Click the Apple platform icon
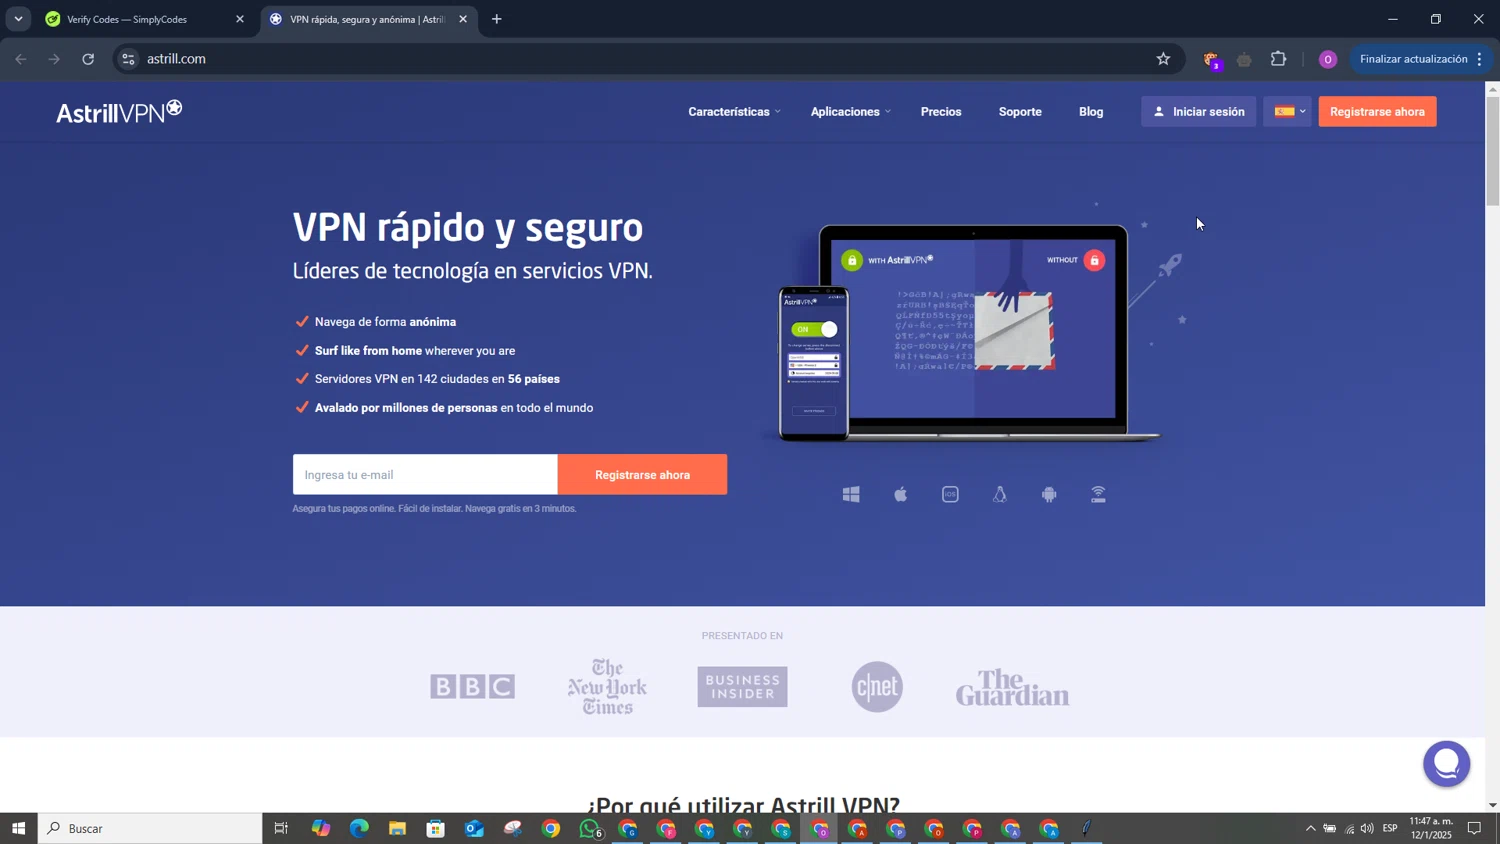This screenshot has height=844, width=1500. point(901,494)
